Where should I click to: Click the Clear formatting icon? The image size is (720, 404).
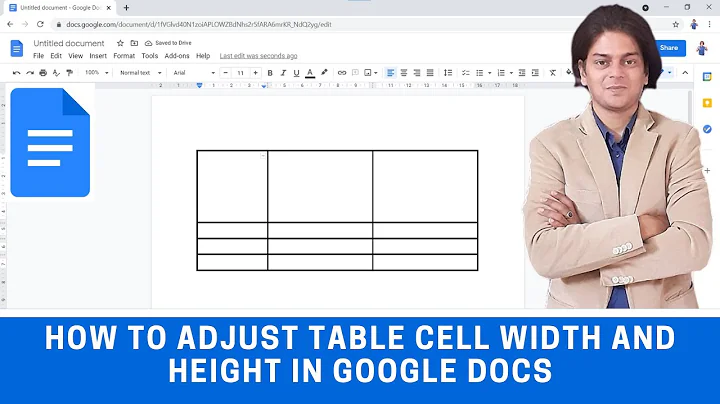pyautogui.click(x=553, y=73)
